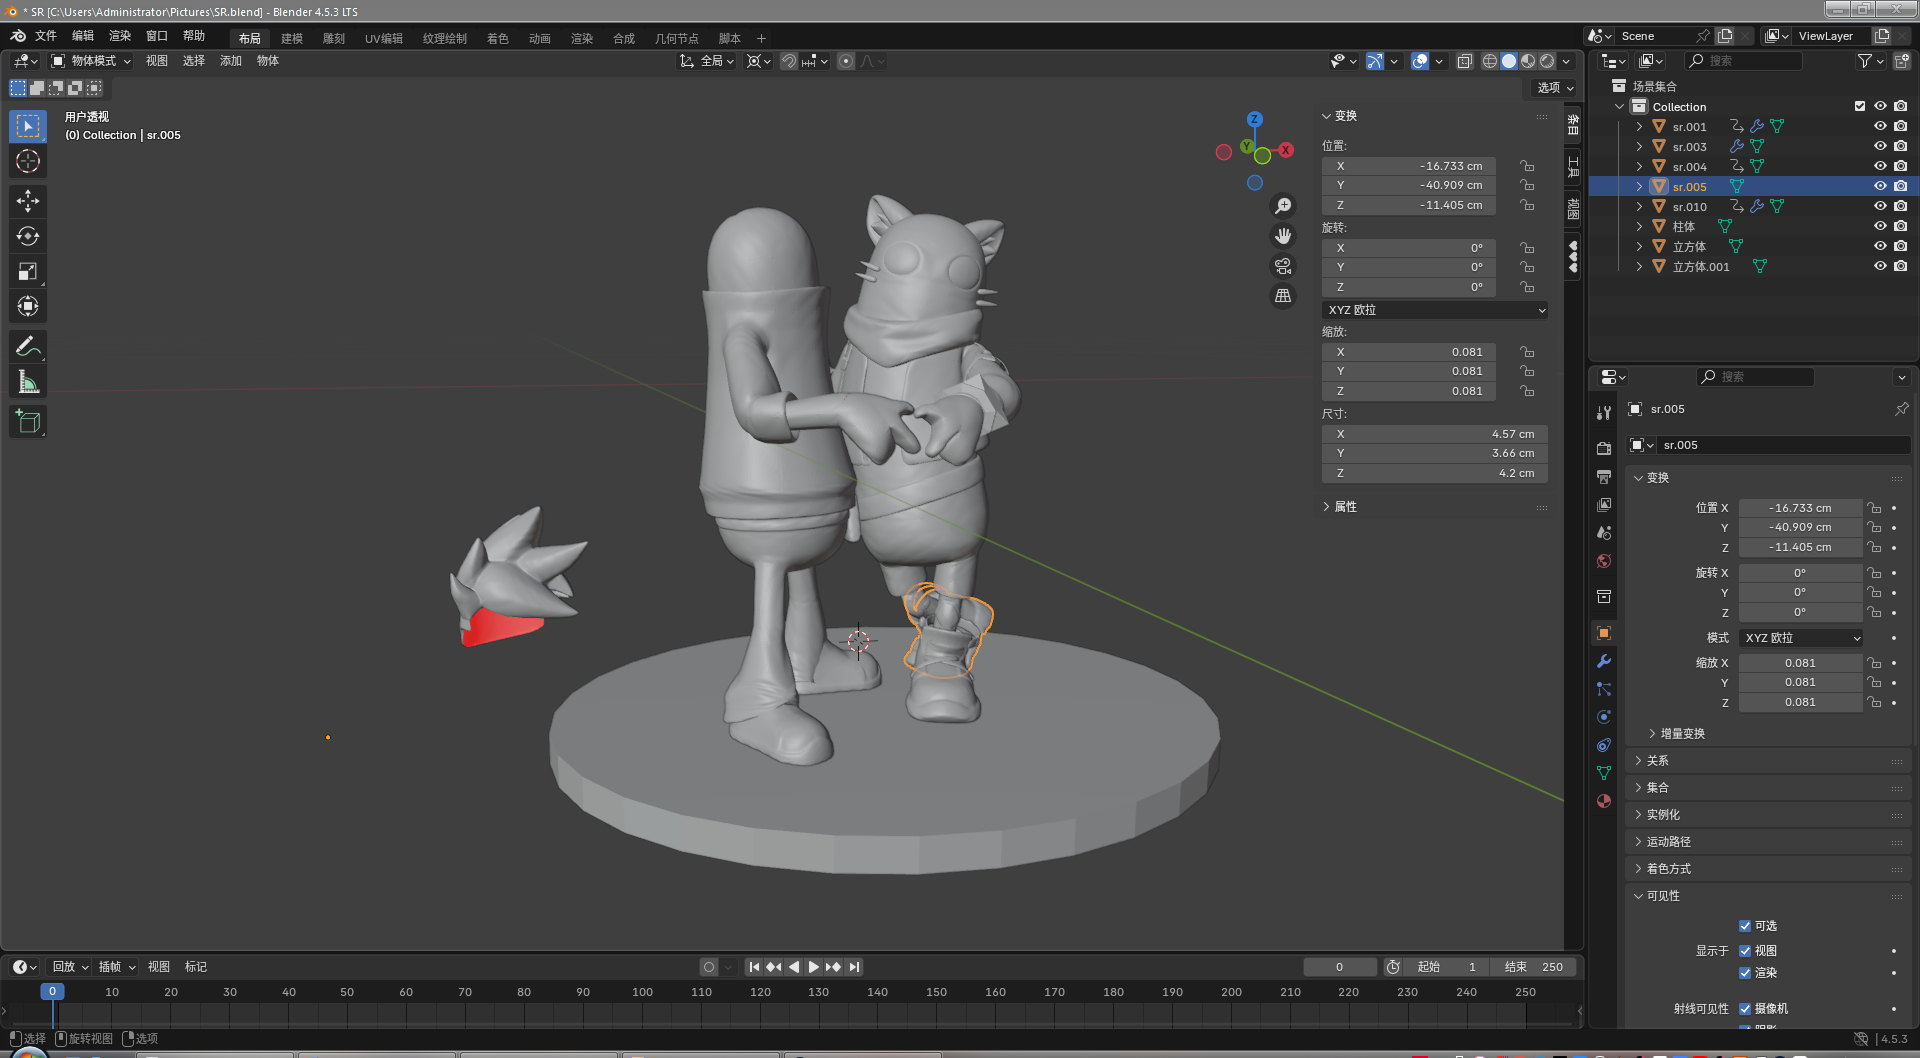Select the Box Select tool
1920x1058 pixels.
click(28, 126)
